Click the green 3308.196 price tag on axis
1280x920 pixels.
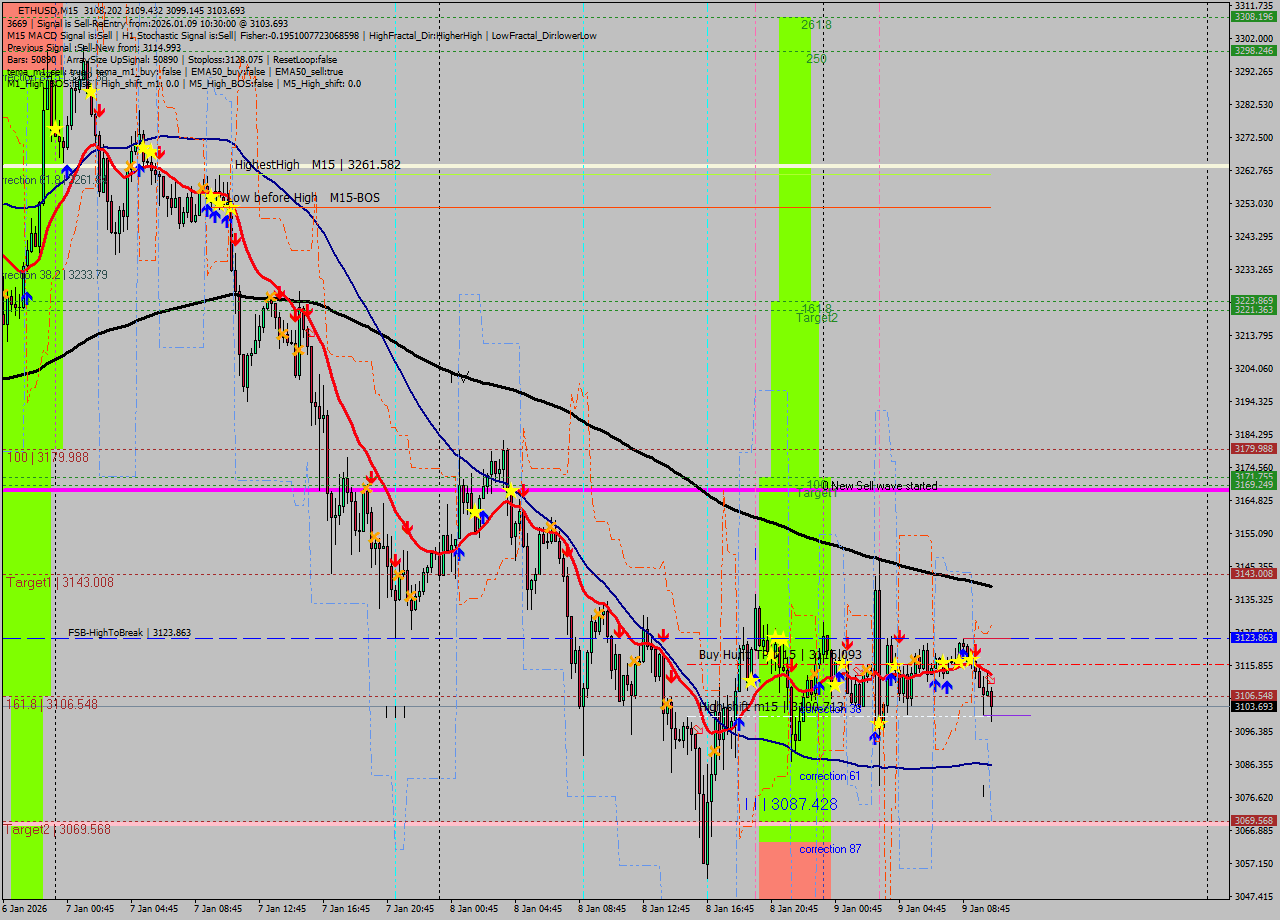click(1252, 16)
